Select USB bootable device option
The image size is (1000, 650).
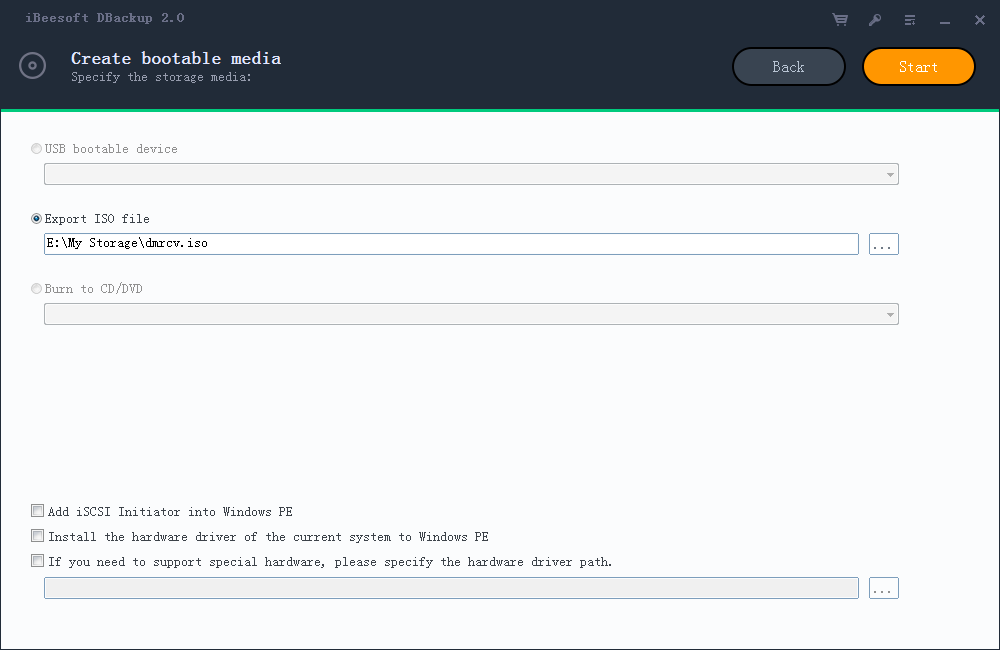36,149
